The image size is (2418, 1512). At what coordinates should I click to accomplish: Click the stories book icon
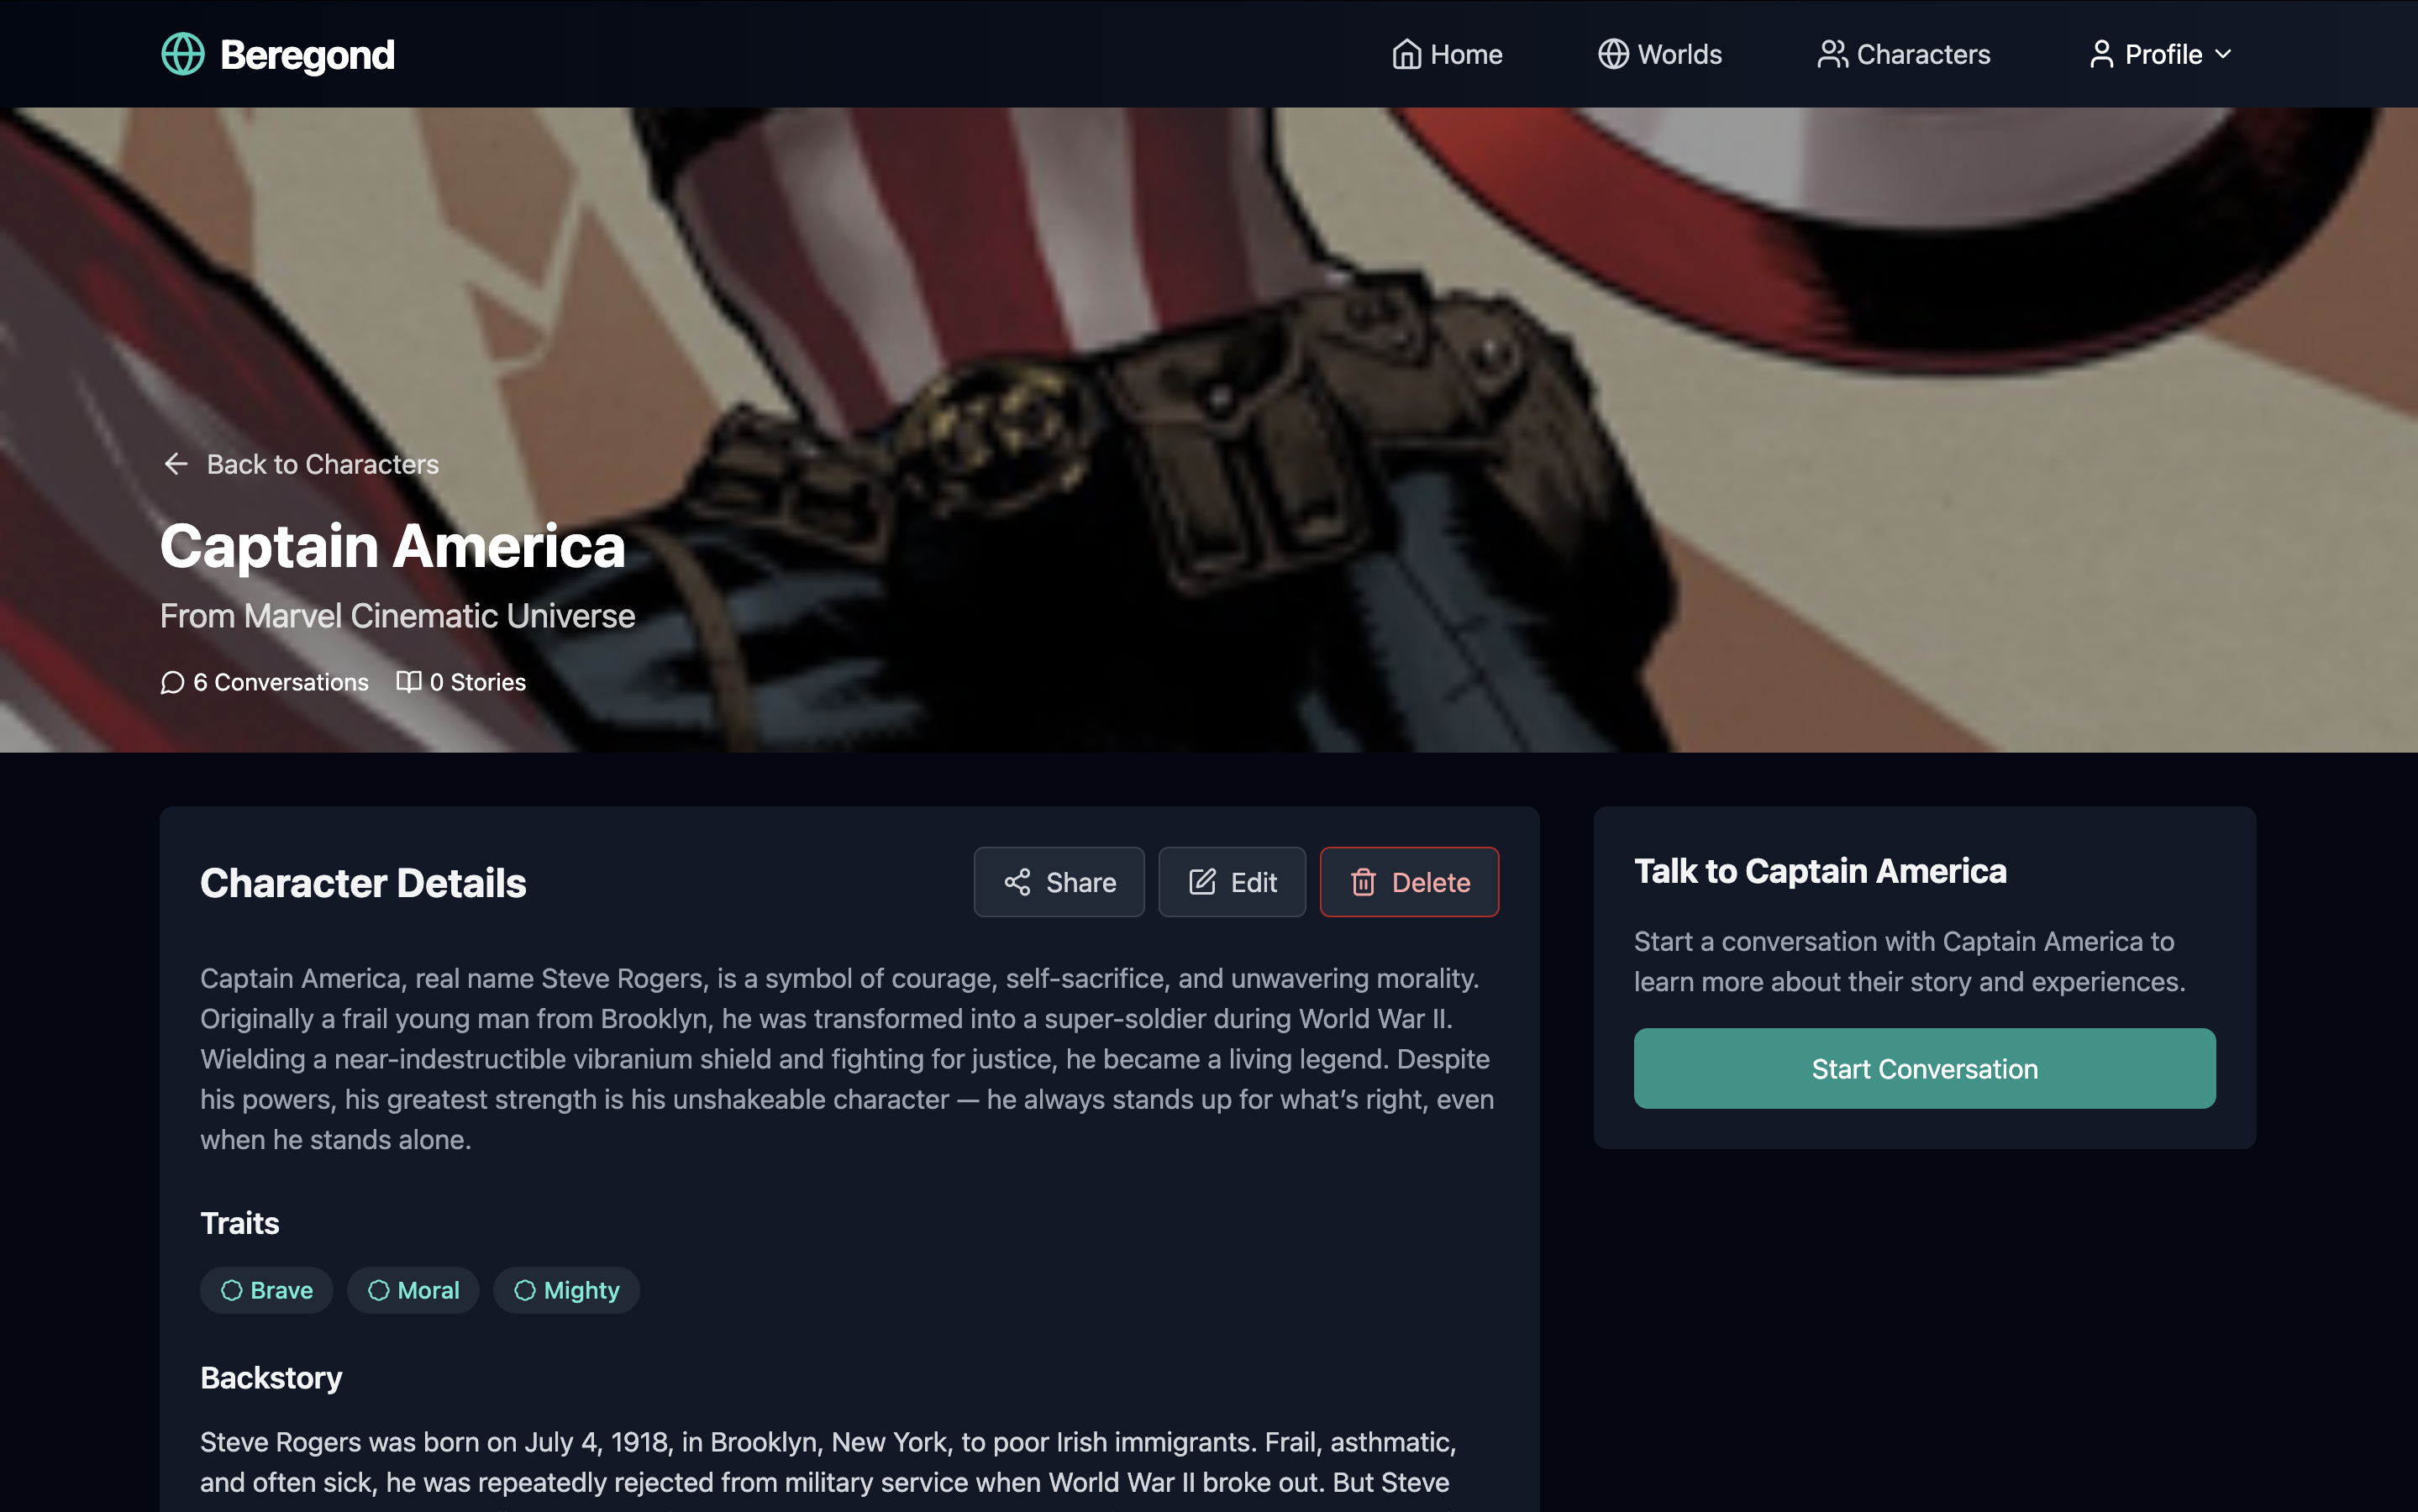(408, 682)
